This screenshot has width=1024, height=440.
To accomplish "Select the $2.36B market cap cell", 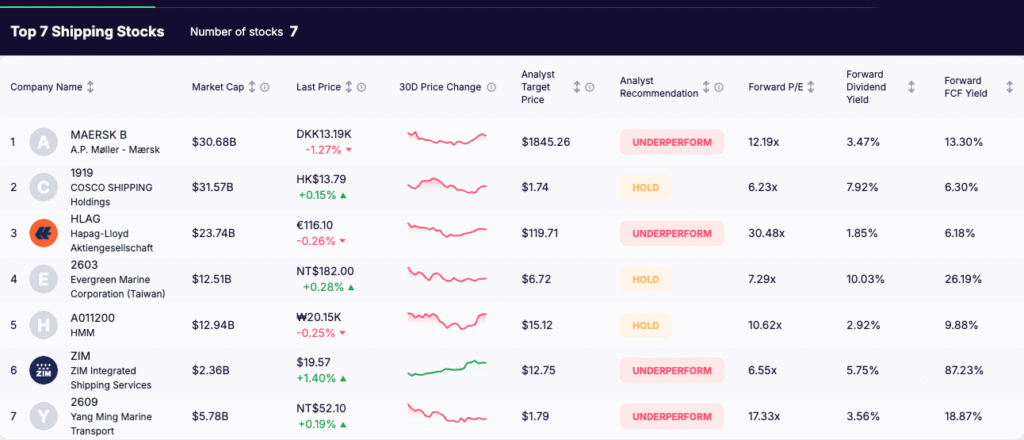I will 210,371.
